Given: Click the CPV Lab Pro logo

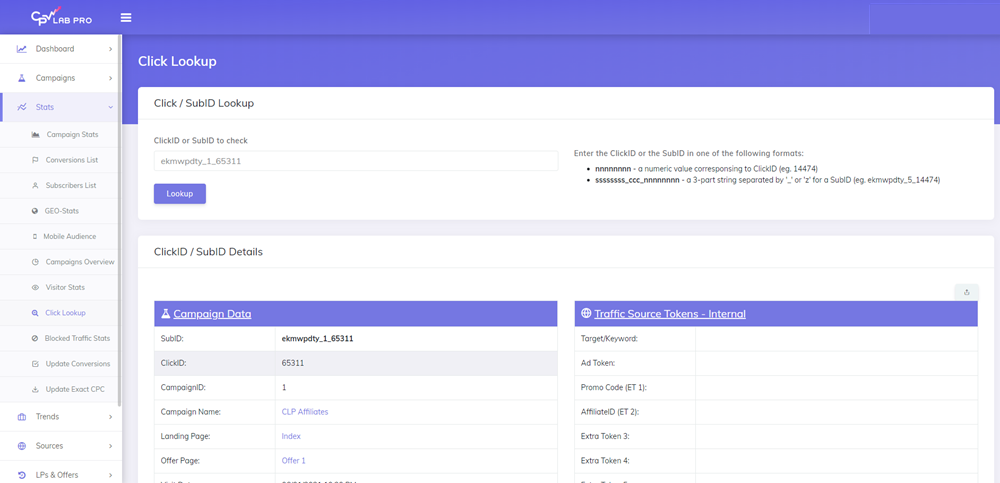Looking at the screenshot, I should click(62, 17).
